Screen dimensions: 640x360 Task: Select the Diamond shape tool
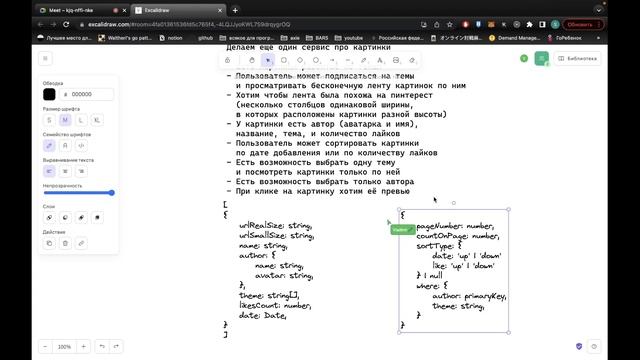click(x=300, y=60)
